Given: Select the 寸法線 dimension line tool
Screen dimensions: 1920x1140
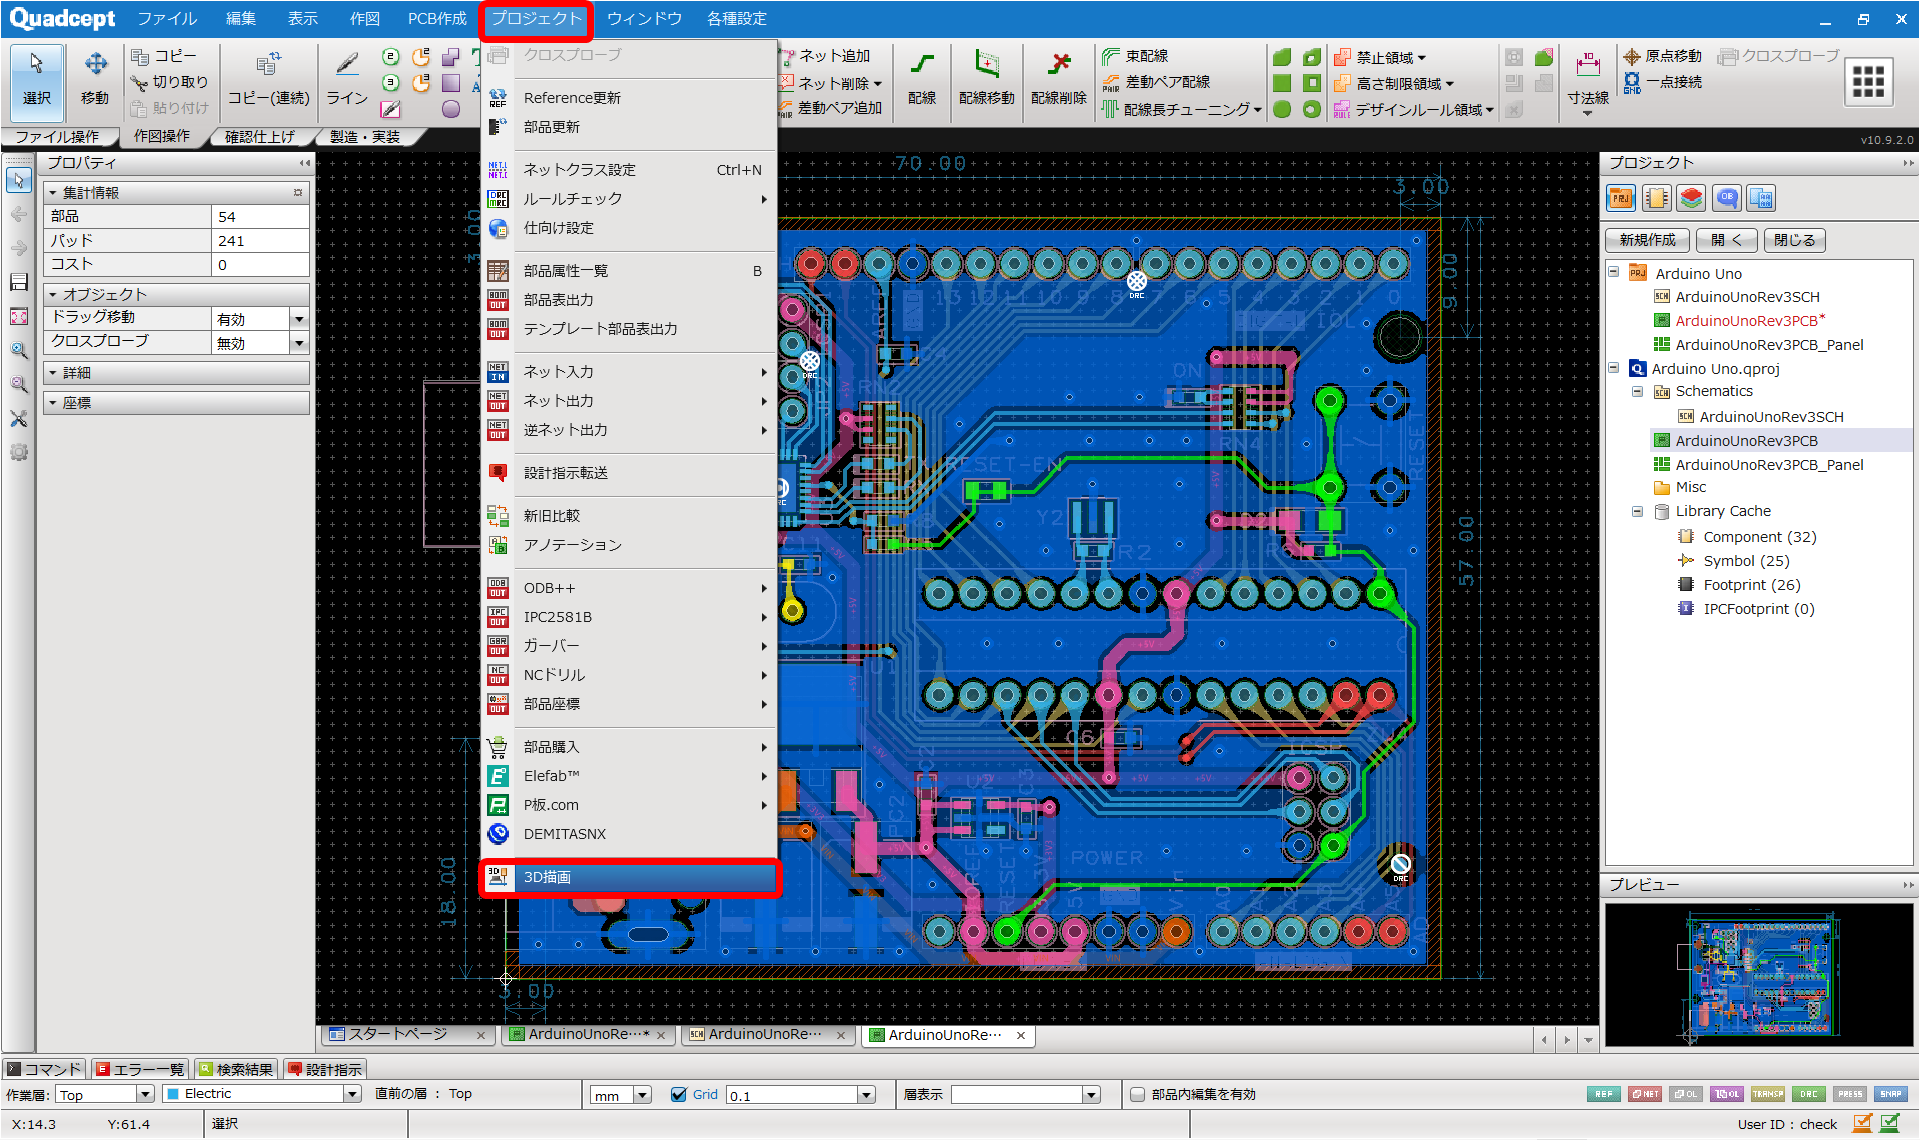Looking at the screenshot, I should click(x=1587, y=80).
